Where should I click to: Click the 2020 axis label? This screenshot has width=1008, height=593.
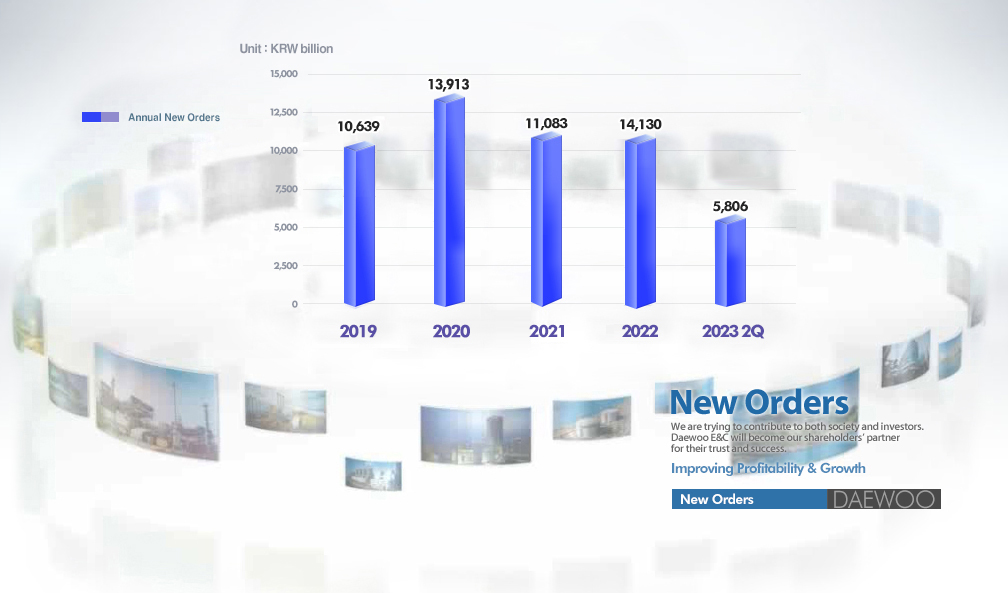[x=451, y=331]
